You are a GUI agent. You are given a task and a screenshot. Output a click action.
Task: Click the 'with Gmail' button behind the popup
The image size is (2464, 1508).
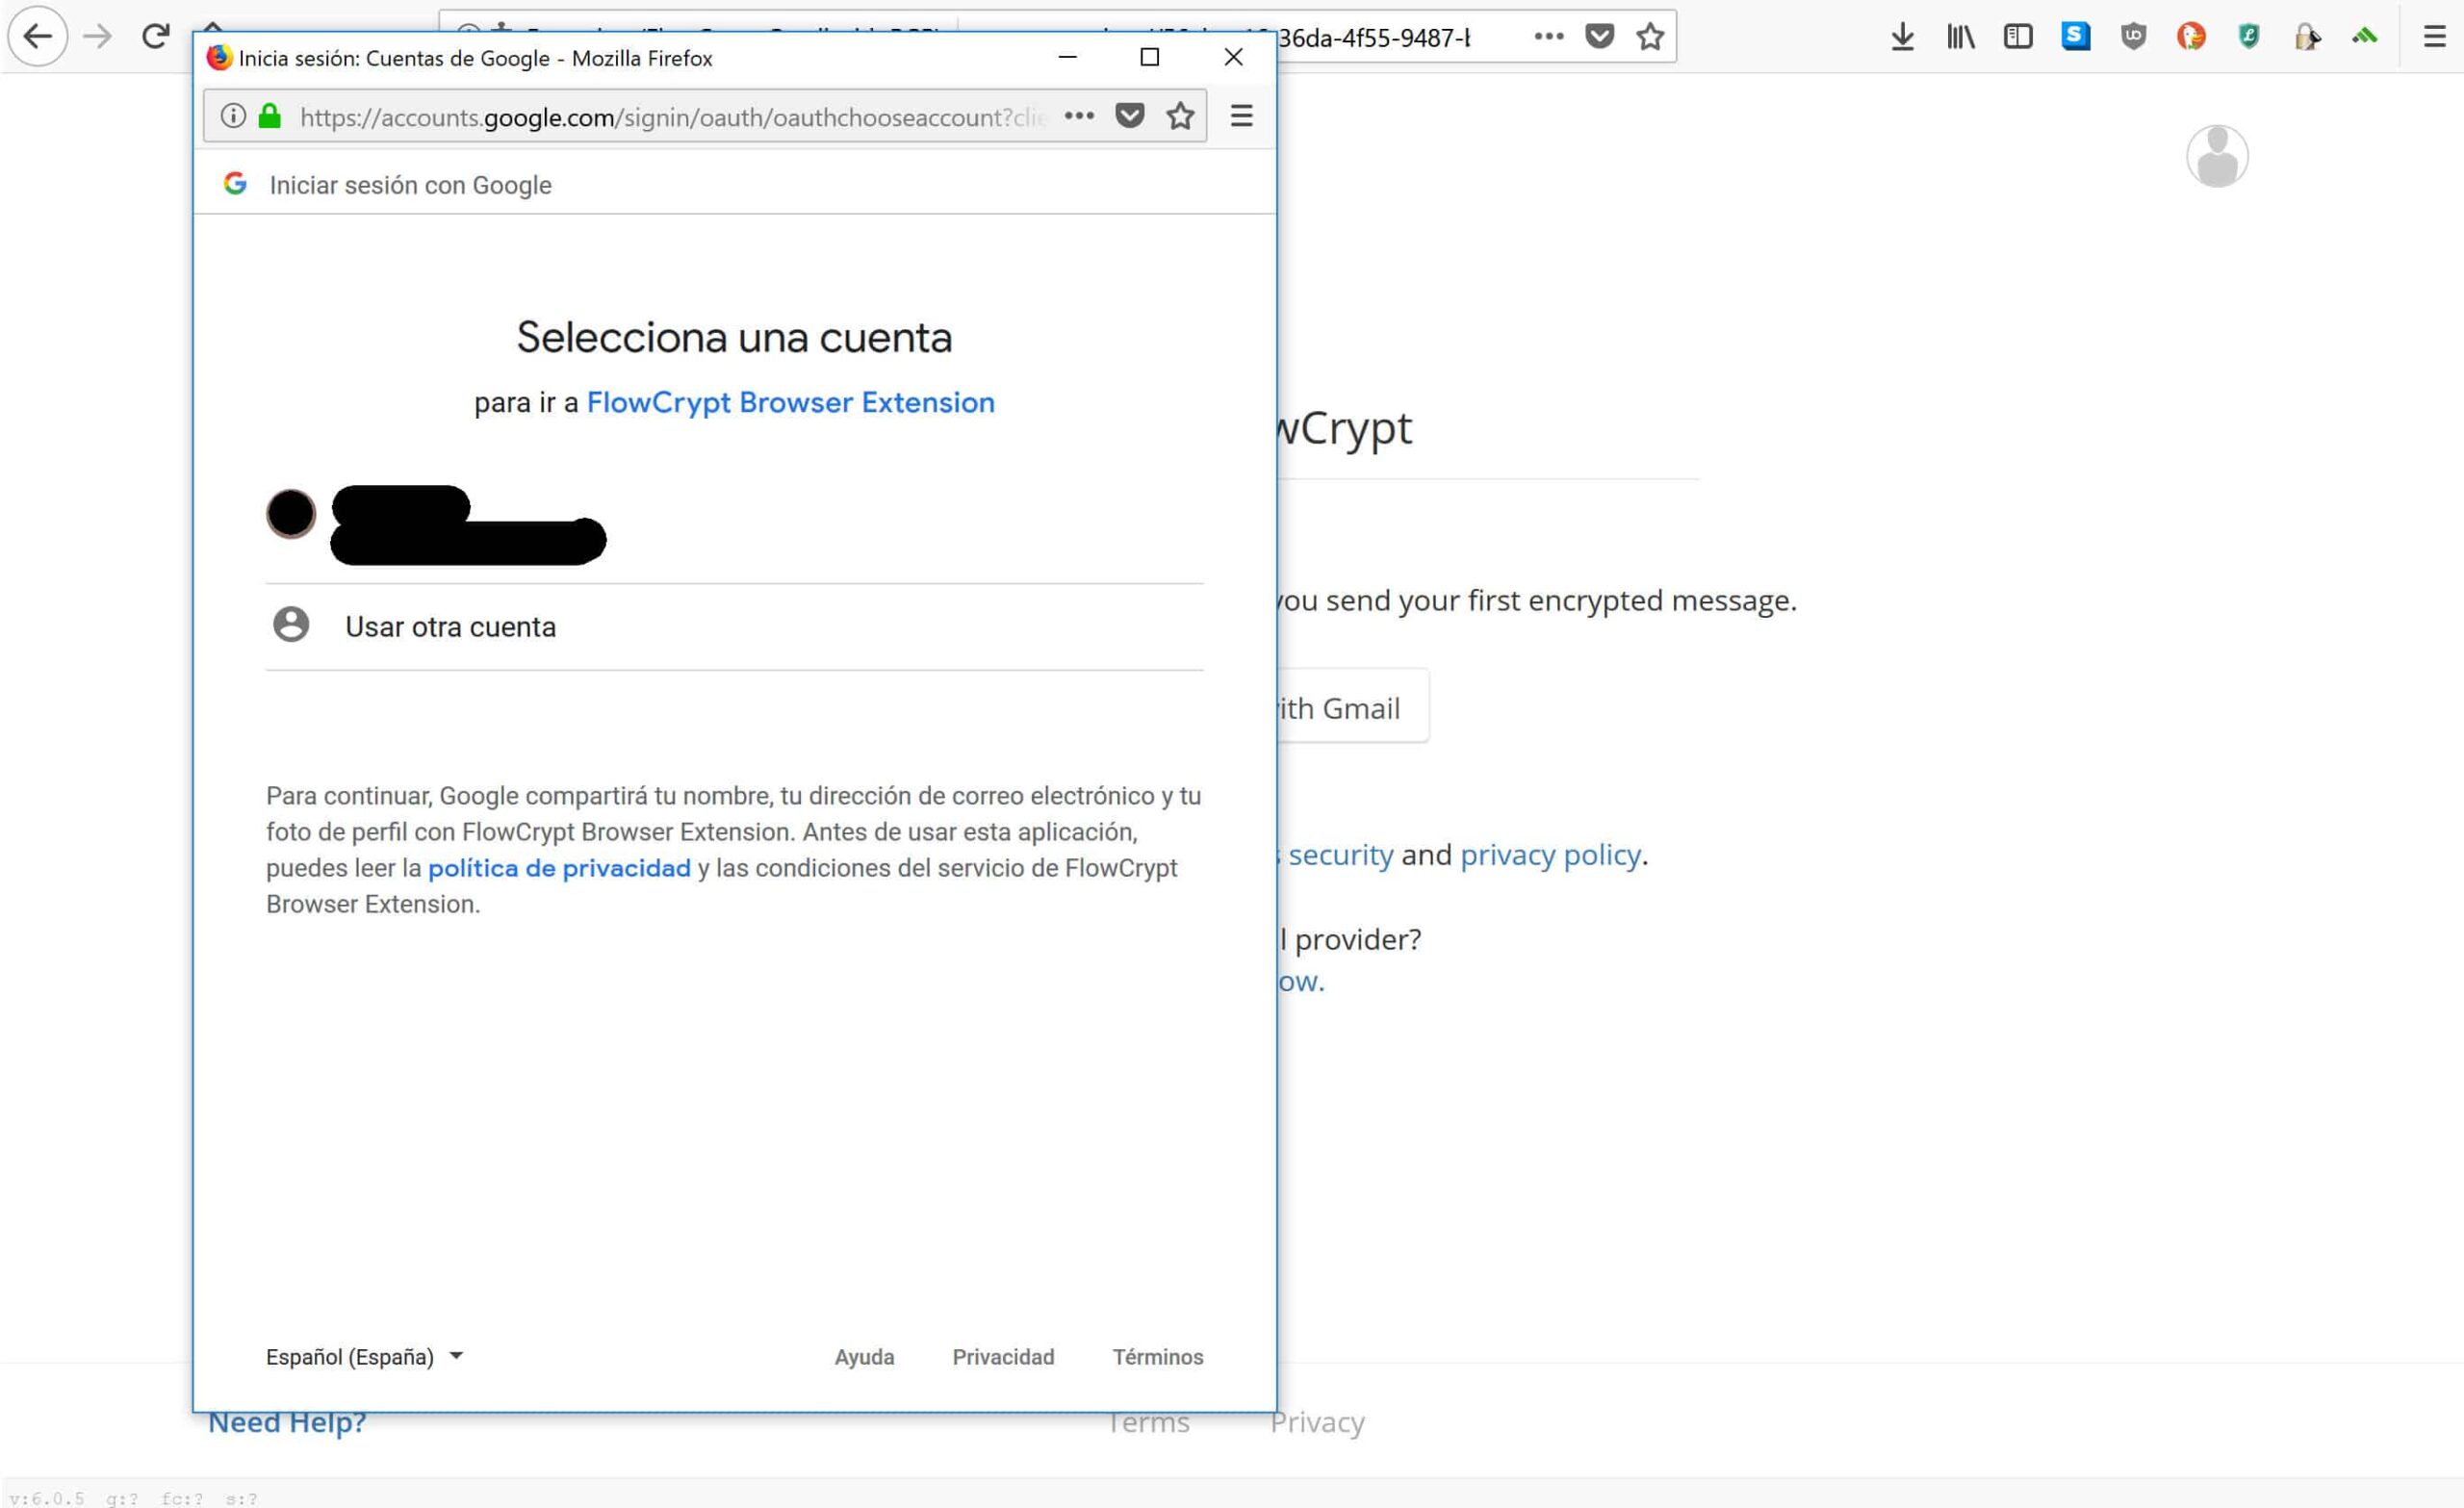coord(1353,707)
